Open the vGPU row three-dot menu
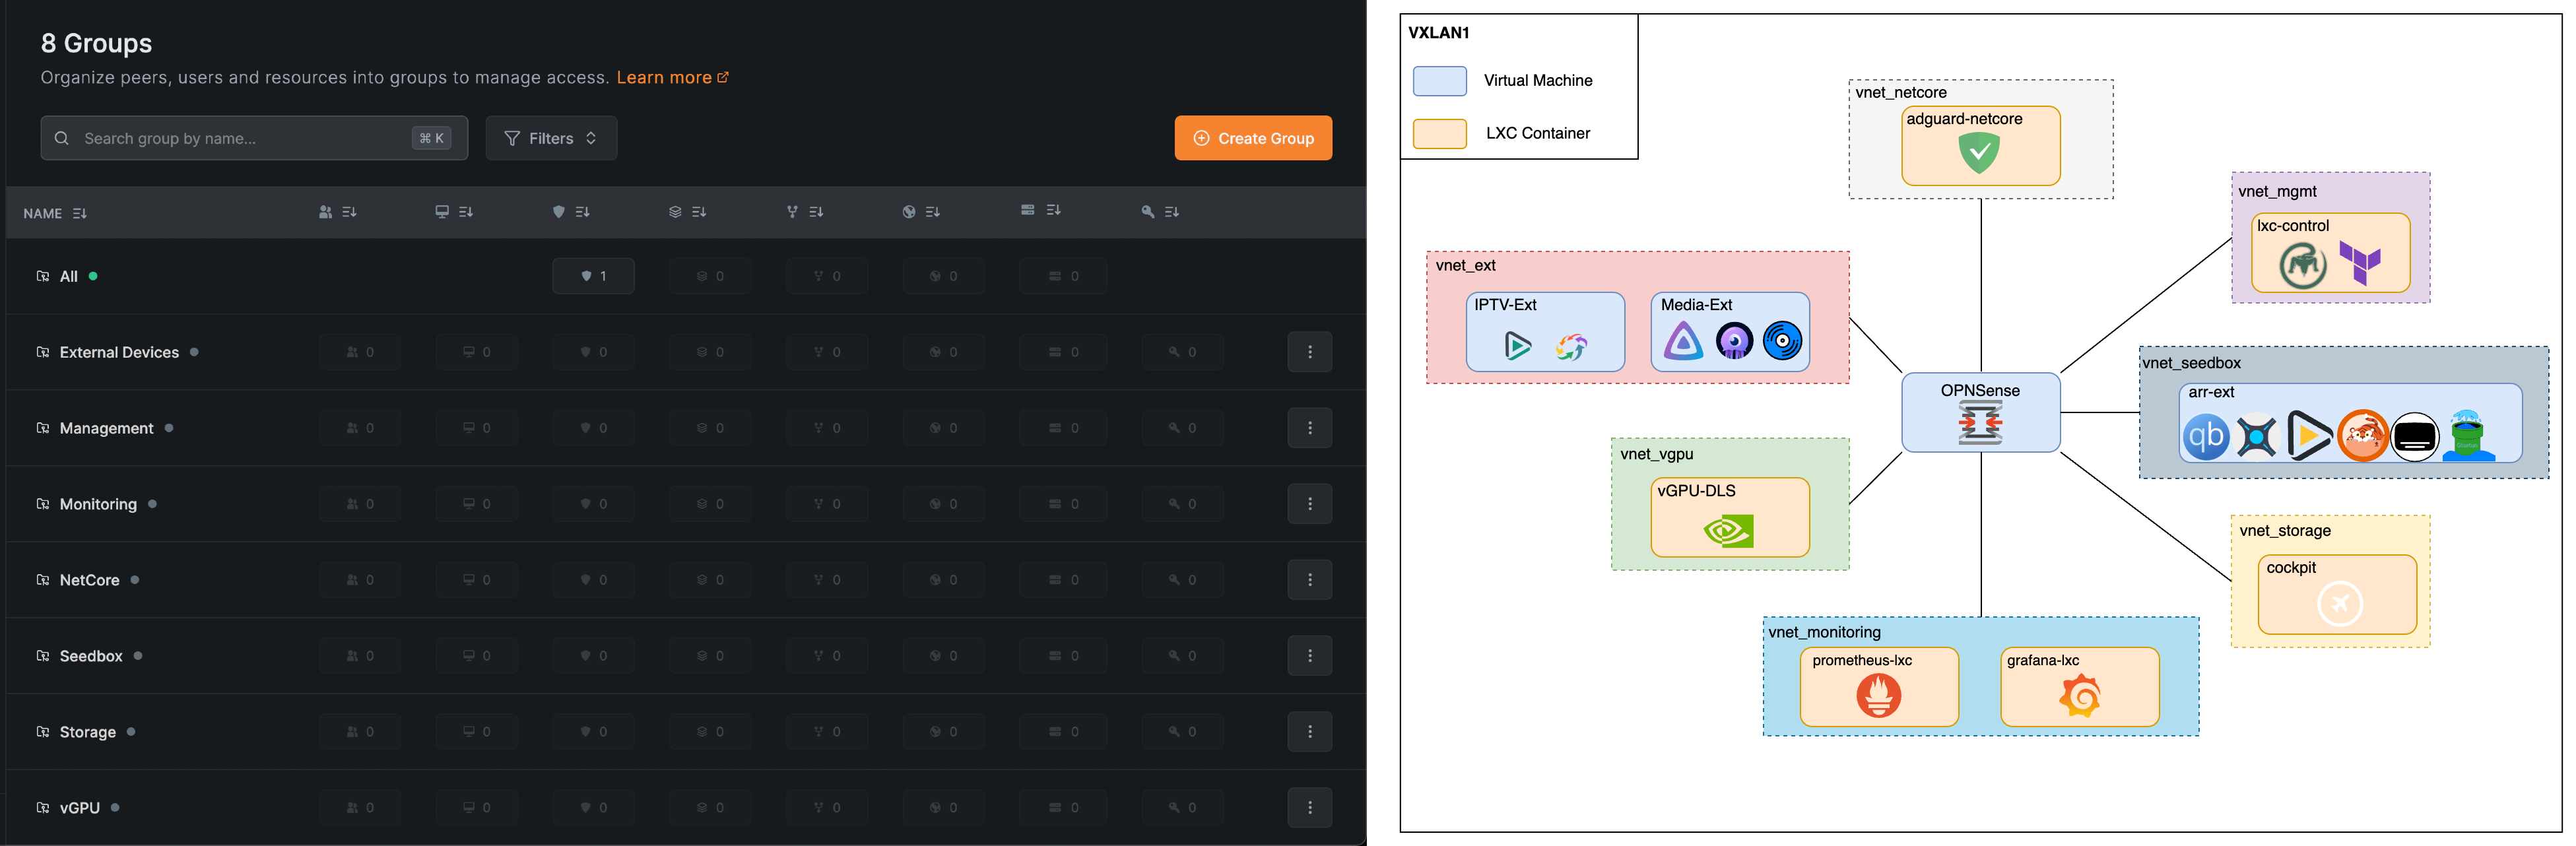The height and width of the screenshot is (846, 2576). point(1309,808)
